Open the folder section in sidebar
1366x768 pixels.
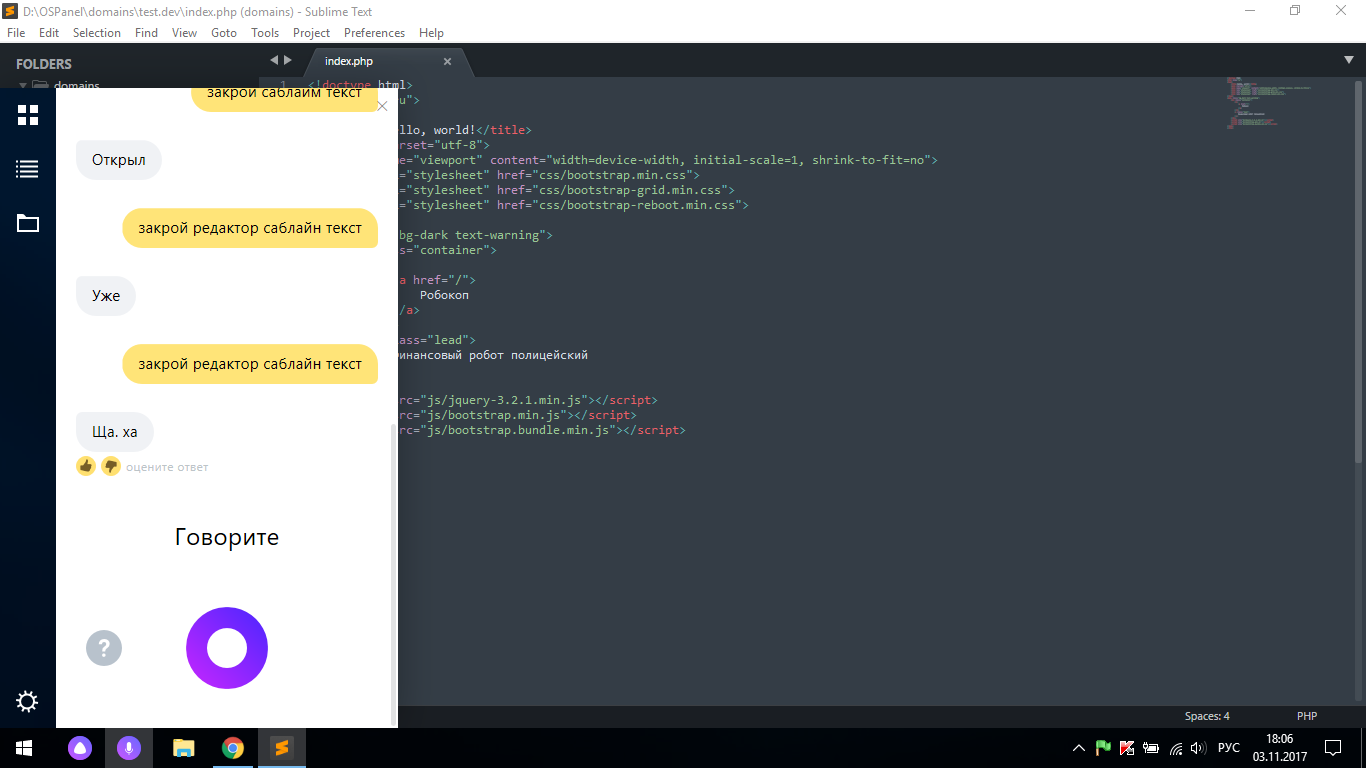coord(28,223)
